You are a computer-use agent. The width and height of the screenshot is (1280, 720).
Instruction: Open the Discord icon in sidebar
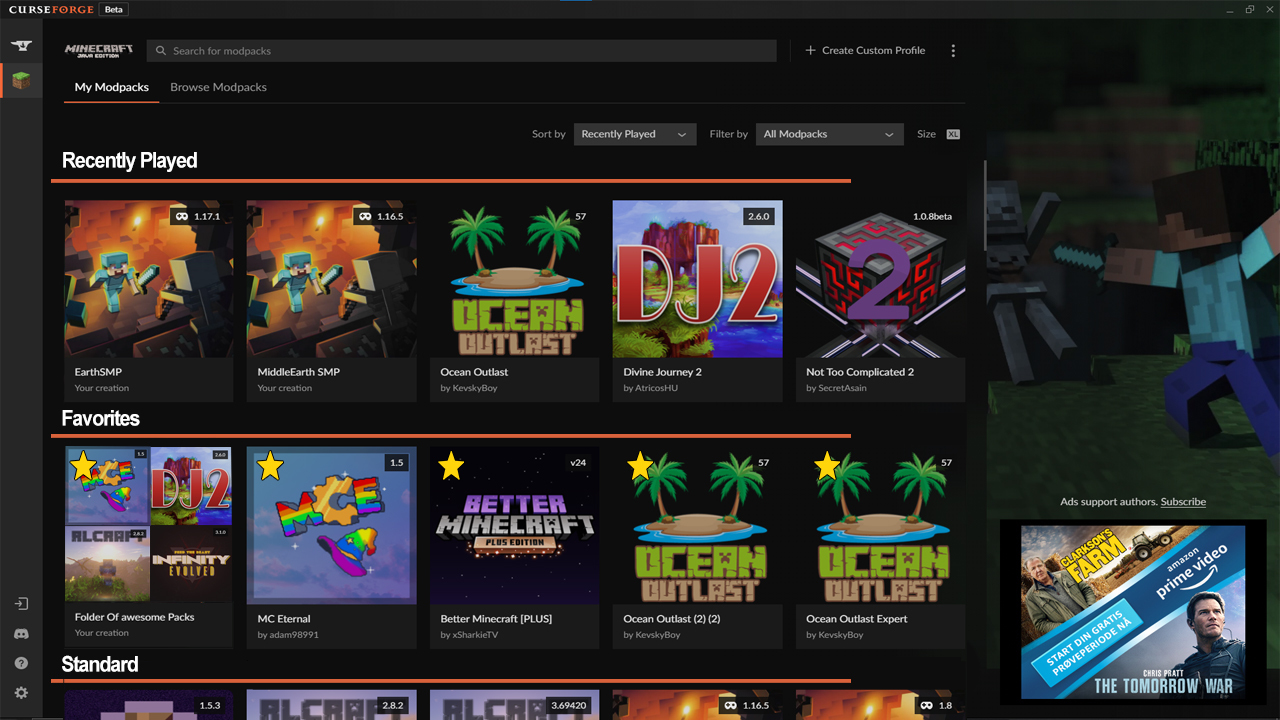point(21,634)
